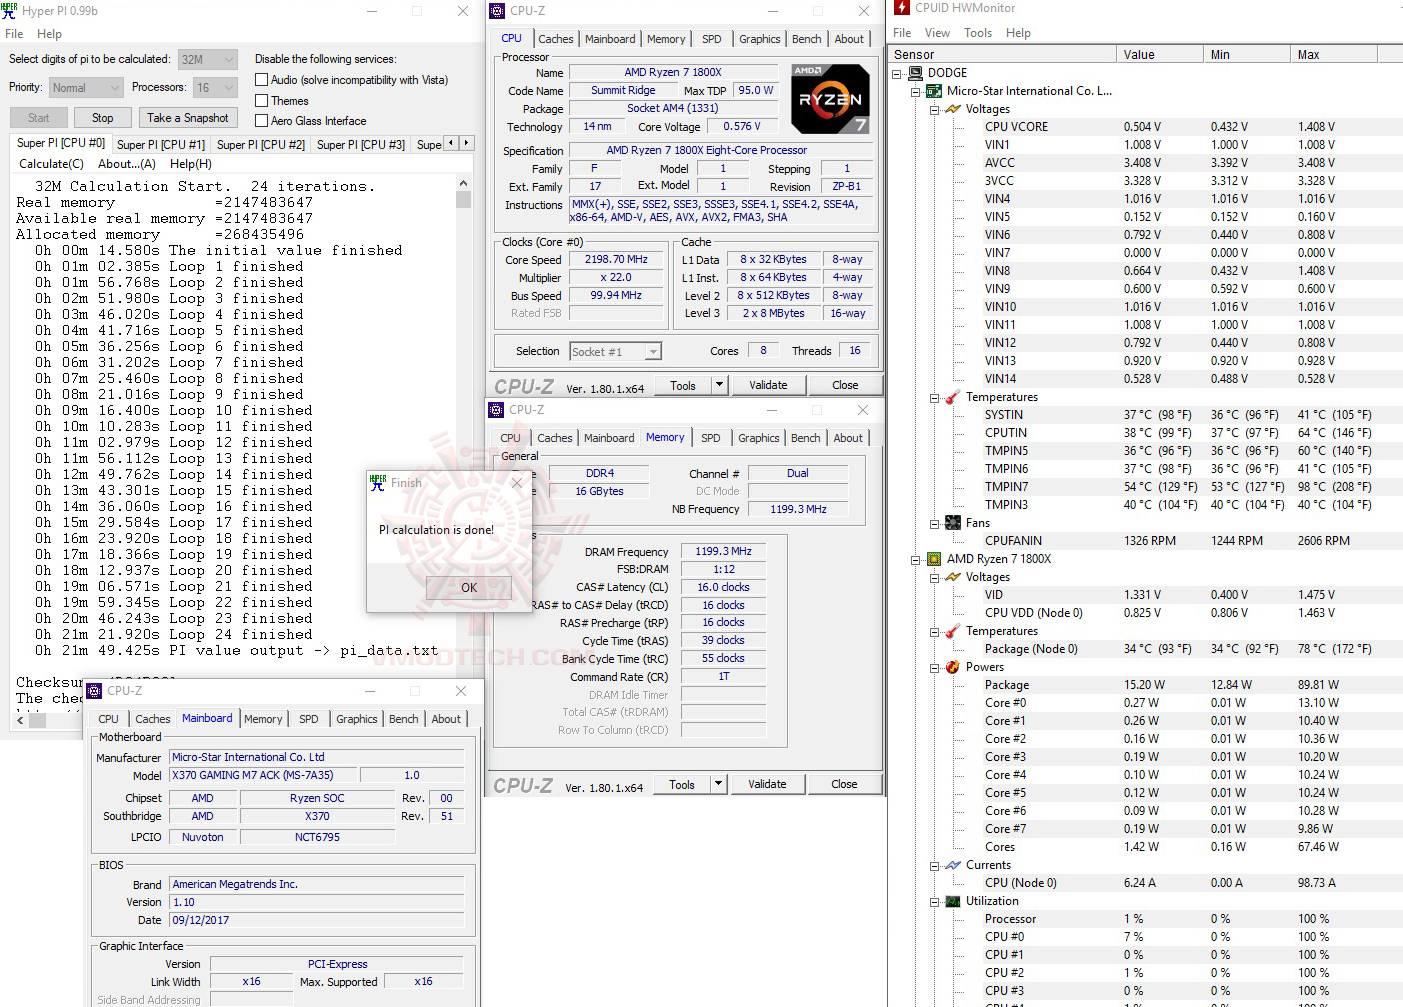Click the output scroll-up arrow in Hyper PI

click(x=463, y=183)
